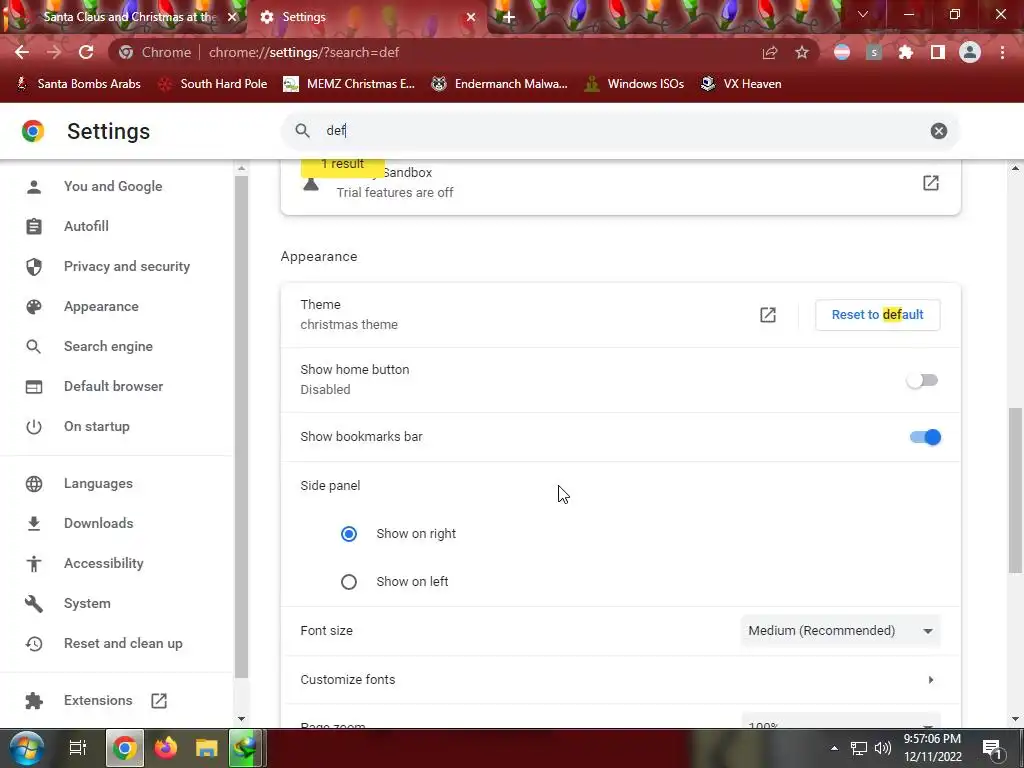Bookmark this tab with the star icon

802,52
